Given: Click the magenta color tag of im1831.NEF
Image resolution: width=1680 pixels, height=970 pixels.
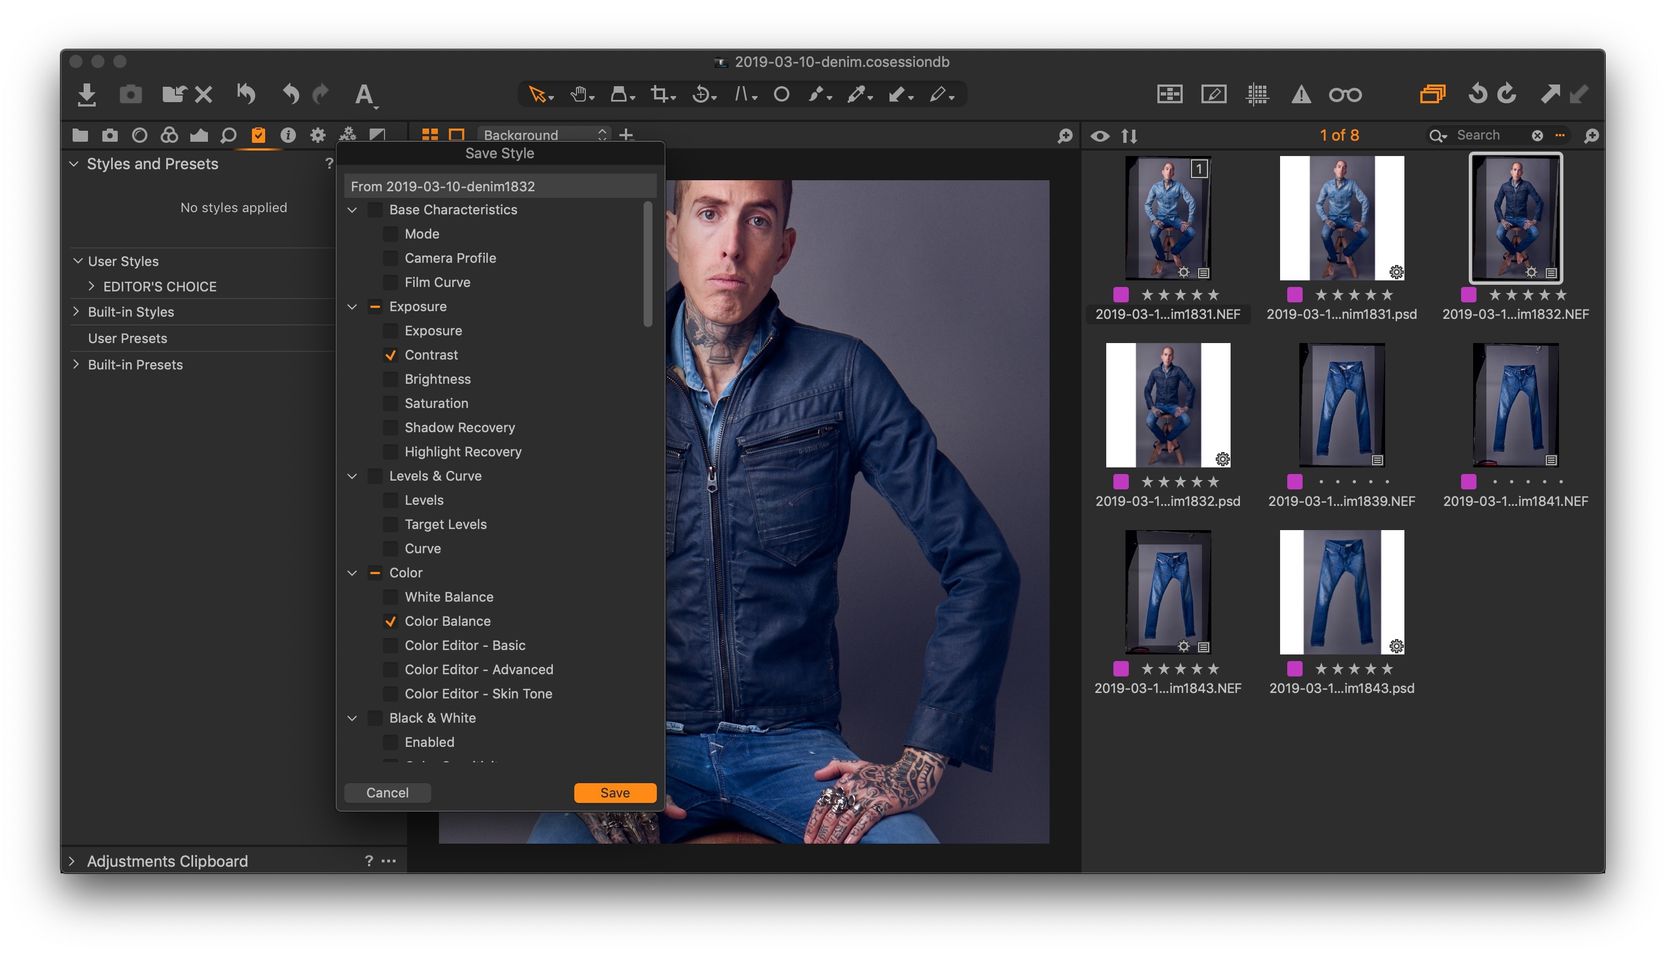Looking at the screenshot, I should (1121, 295).
